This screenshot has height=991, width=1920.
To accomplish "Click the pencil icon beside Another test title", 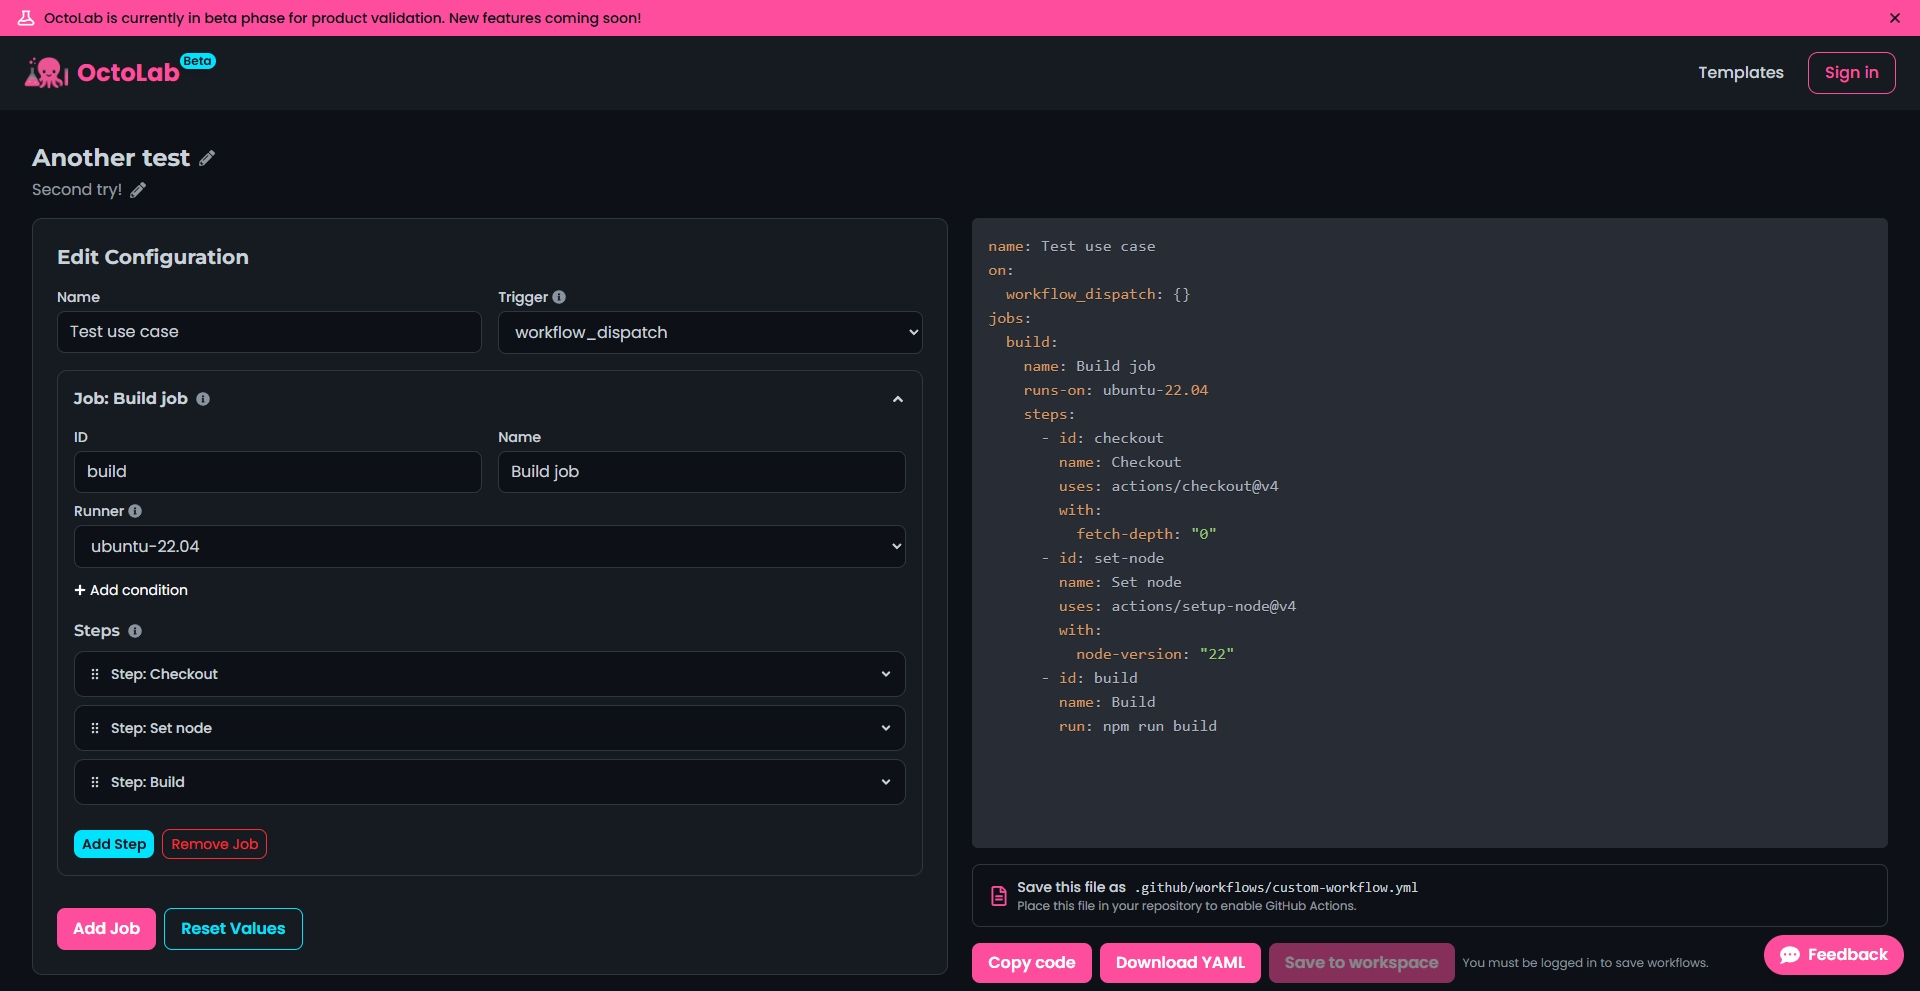I will [207, 158].
